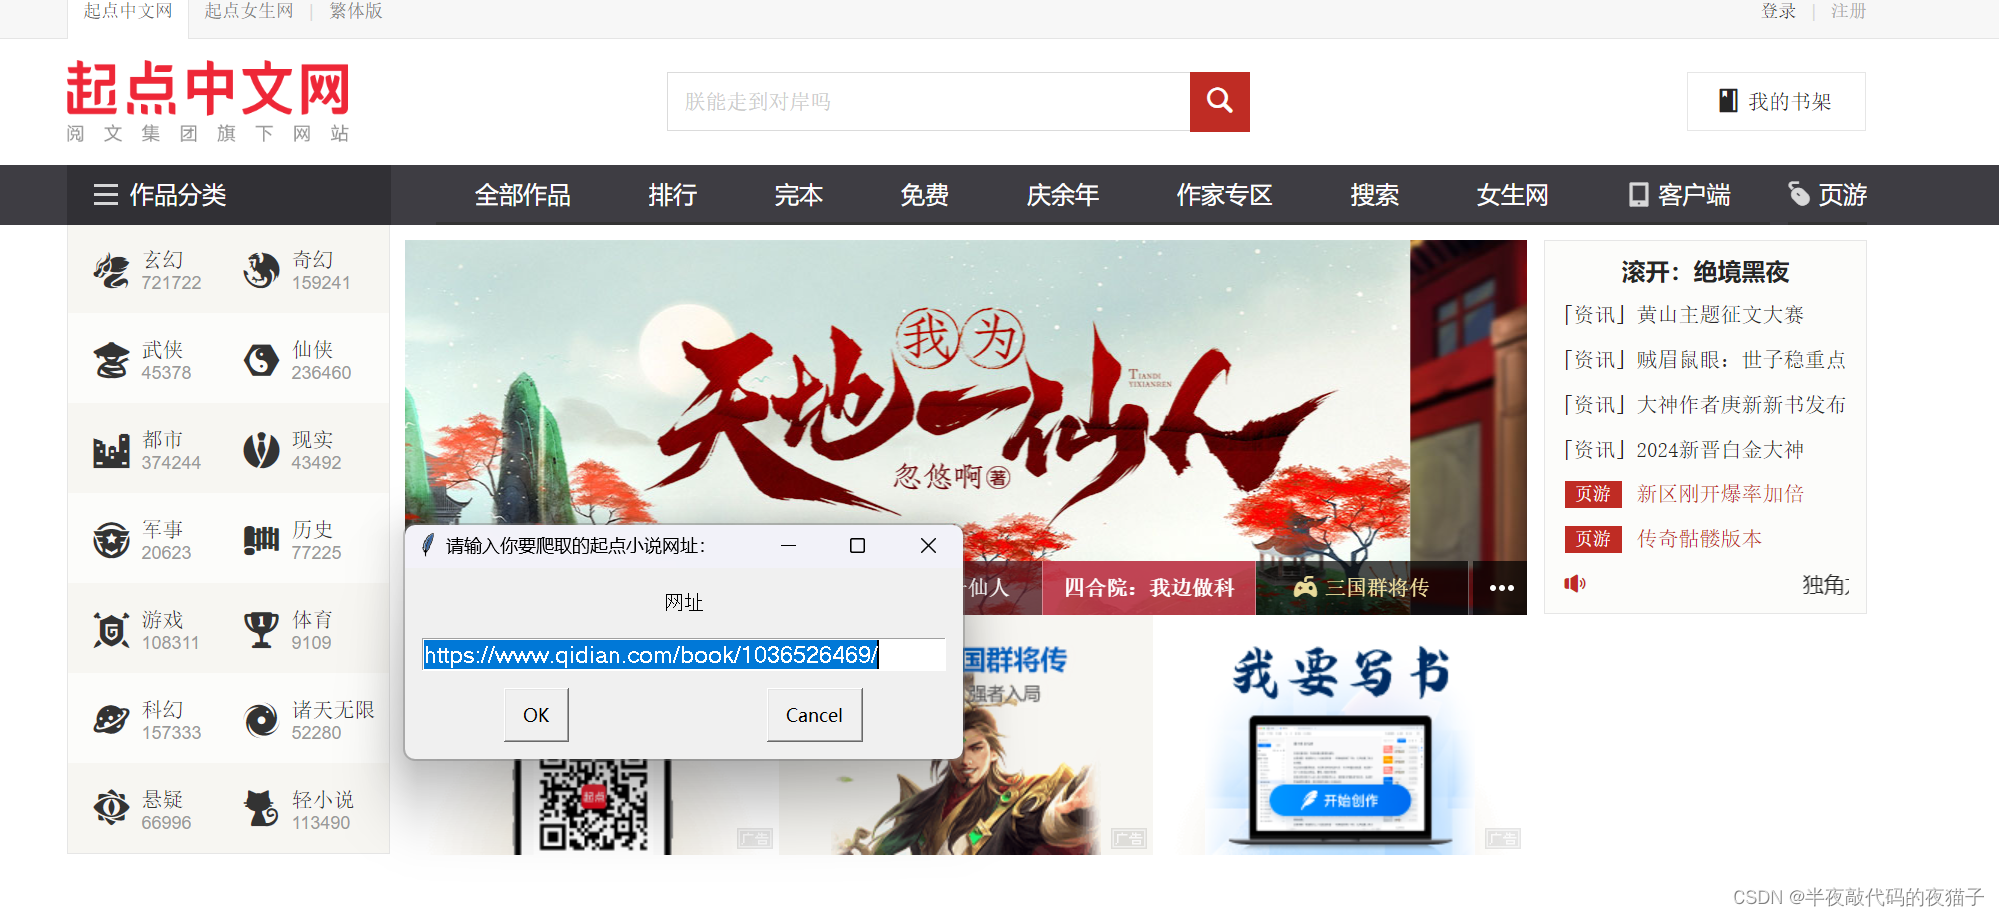The image size is (1999, 916).
Task: Minimize the URL input dialog
Action: [x=788, y=545]
